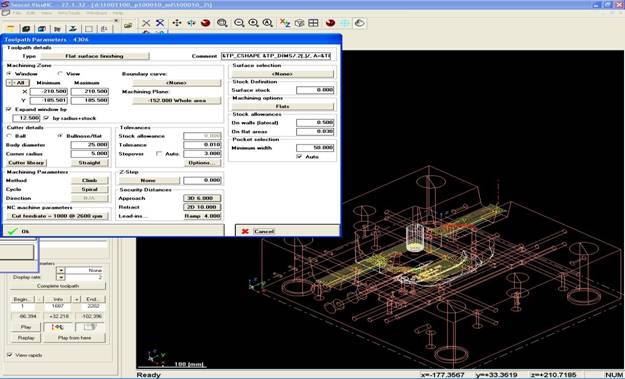Open the Cutter library
Screen dimensions: 625x379
tap(26, 163)
